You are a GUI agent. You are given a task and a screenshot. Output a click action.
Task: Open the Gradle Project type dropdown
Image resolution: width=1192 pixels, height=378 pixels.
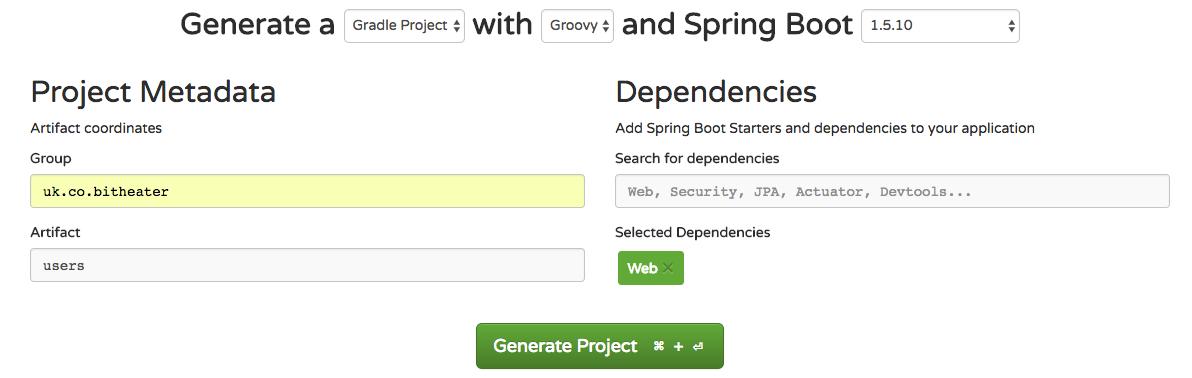pos(404,26)
